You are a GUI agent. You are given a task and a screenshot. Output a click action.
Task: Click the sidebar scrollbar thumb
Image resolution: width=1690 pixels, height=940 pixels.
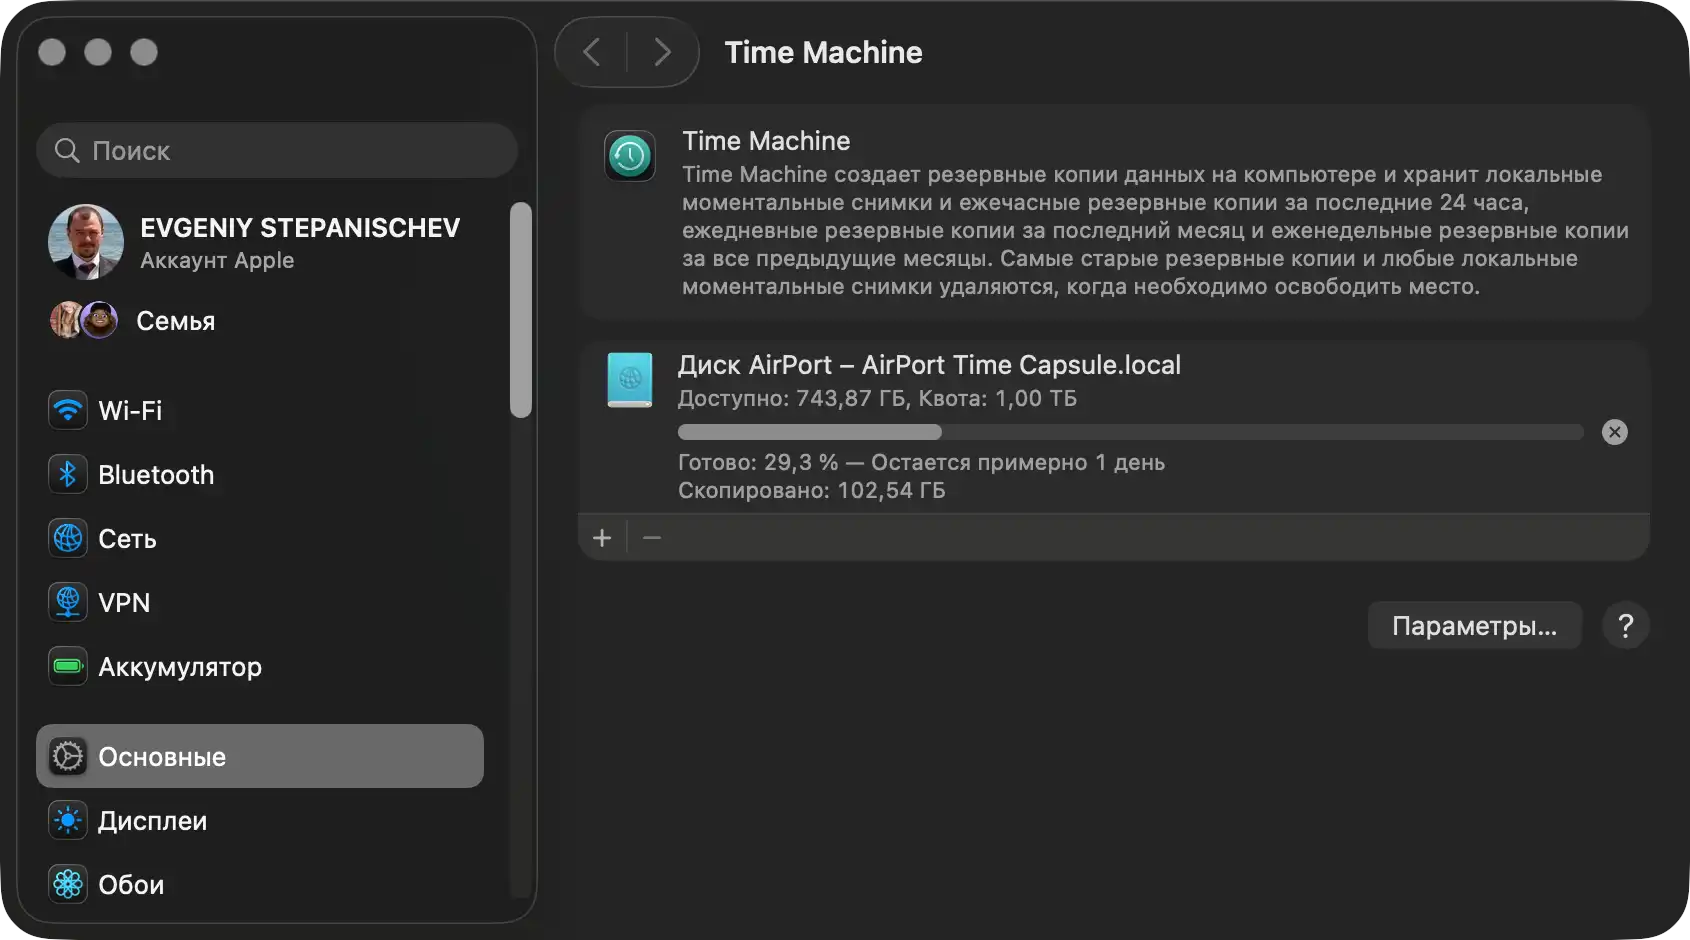click(x=520, y=310)
